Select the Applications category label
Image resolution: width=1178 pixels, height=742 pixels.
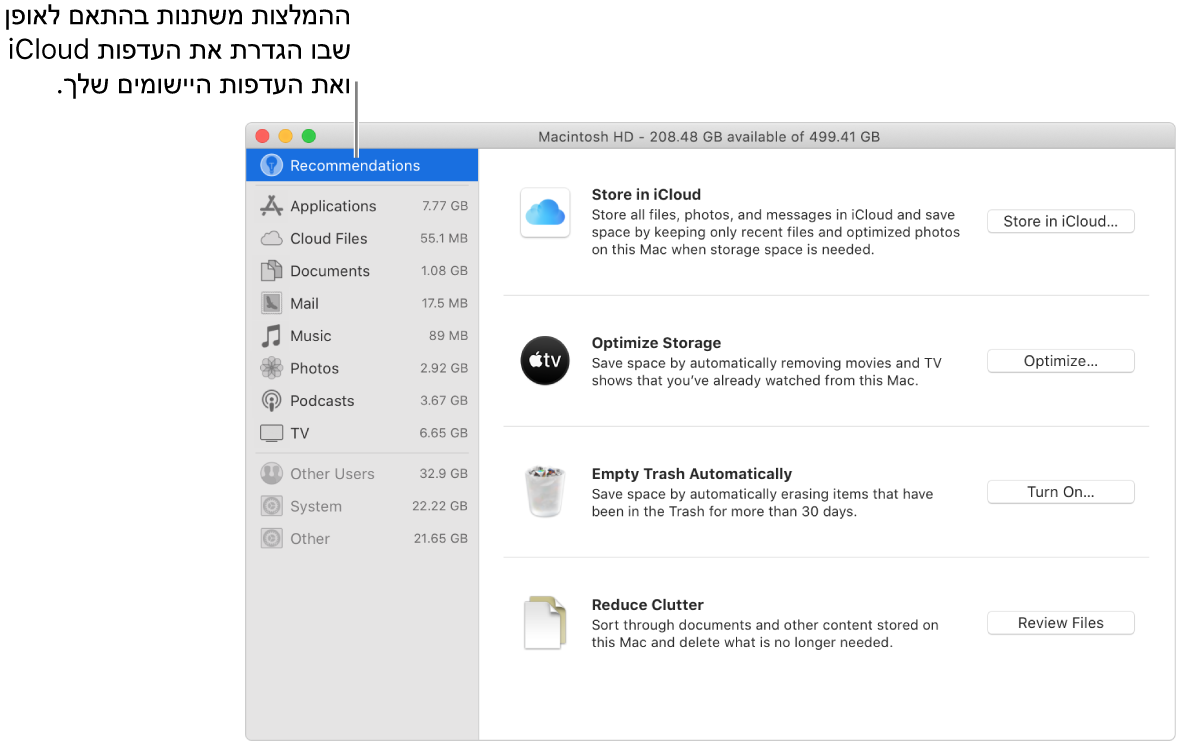[x=333, y=206]
